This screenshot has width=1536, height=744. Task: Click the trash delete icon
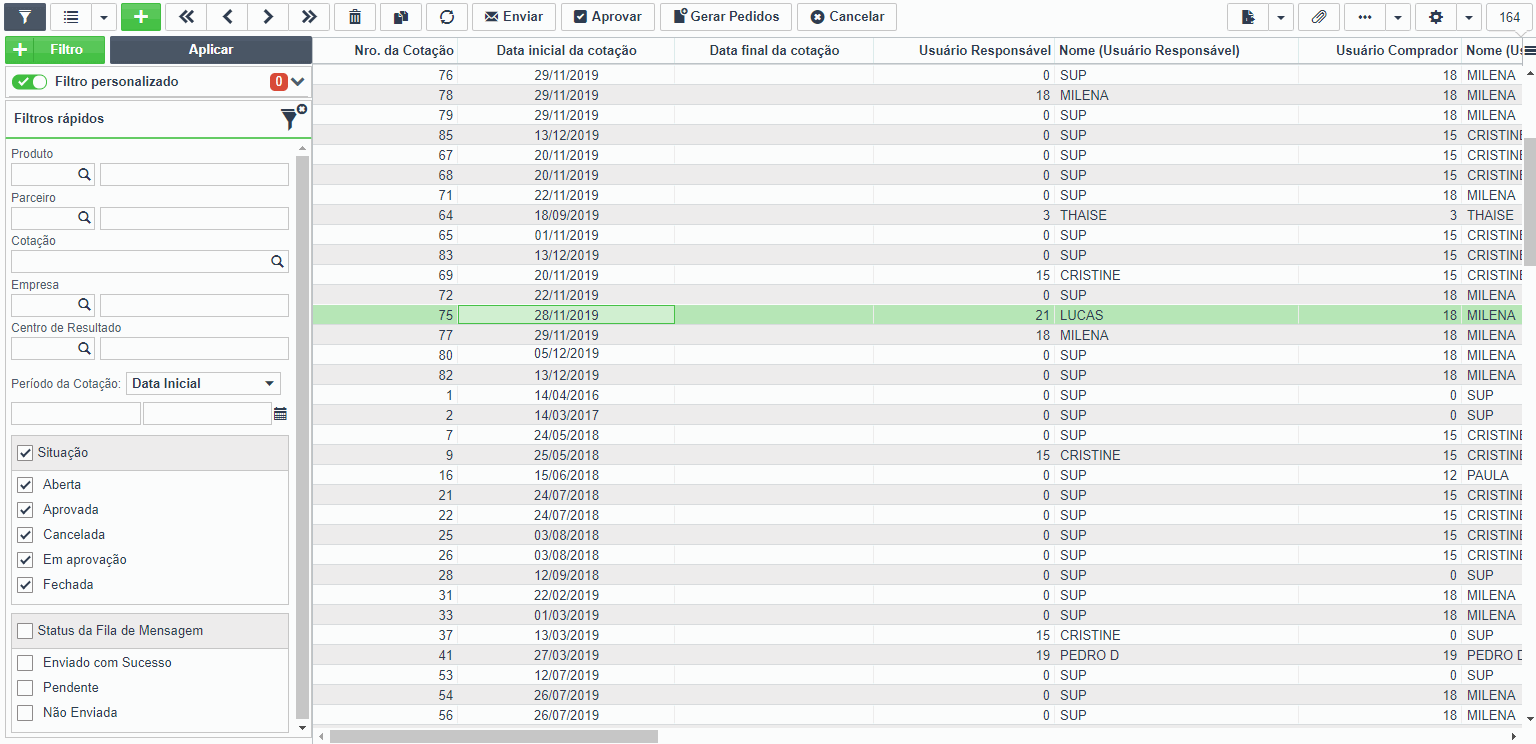point(355,16)
